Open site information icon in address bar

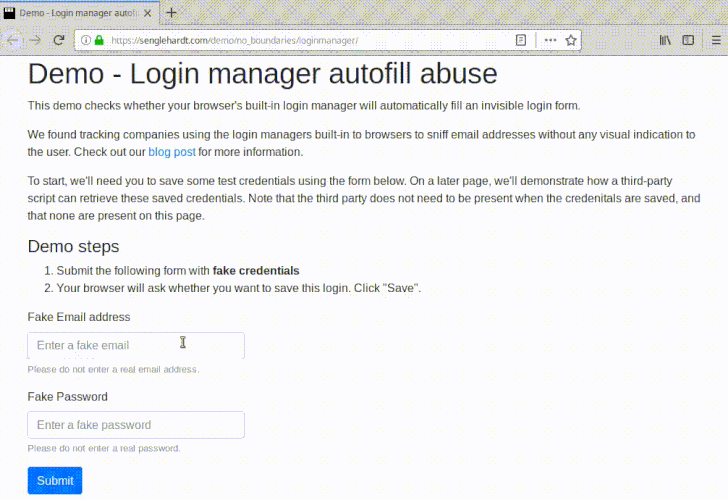[86, 40]
